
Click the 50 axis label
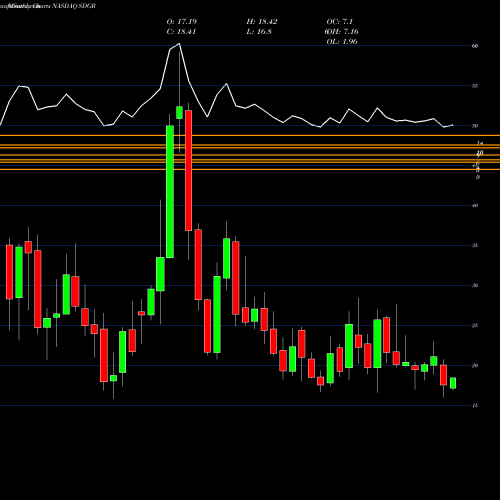[x=475, y=126]
